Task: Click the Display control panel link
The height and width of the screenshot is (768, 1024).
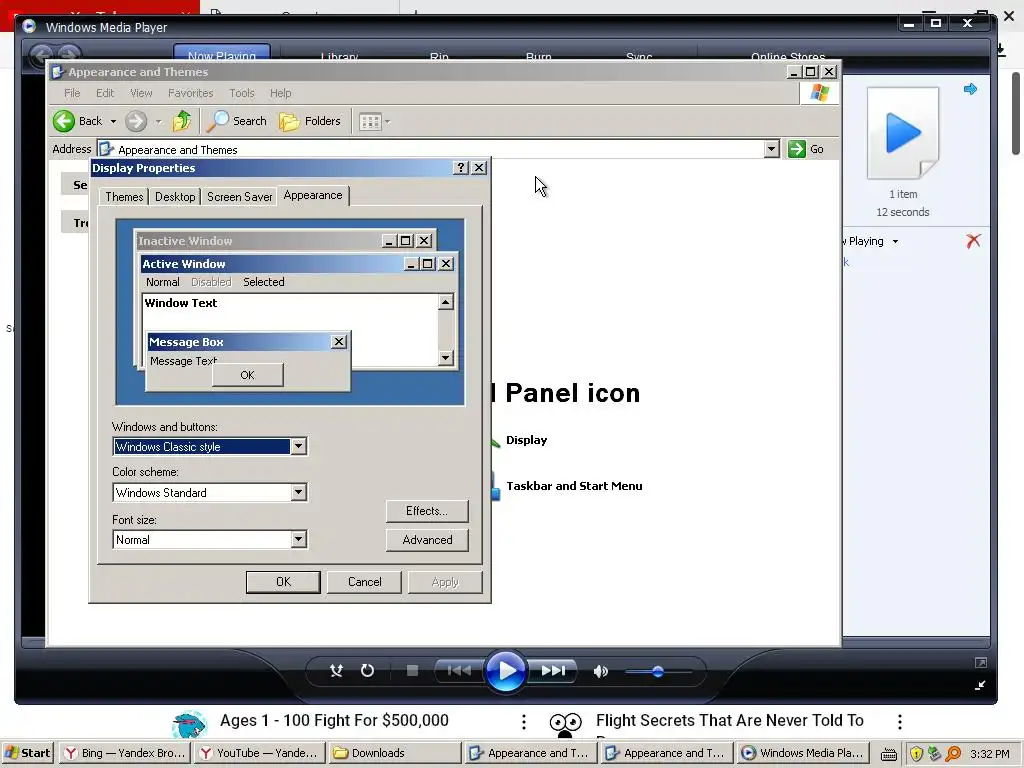Action: tap(526, 440)
